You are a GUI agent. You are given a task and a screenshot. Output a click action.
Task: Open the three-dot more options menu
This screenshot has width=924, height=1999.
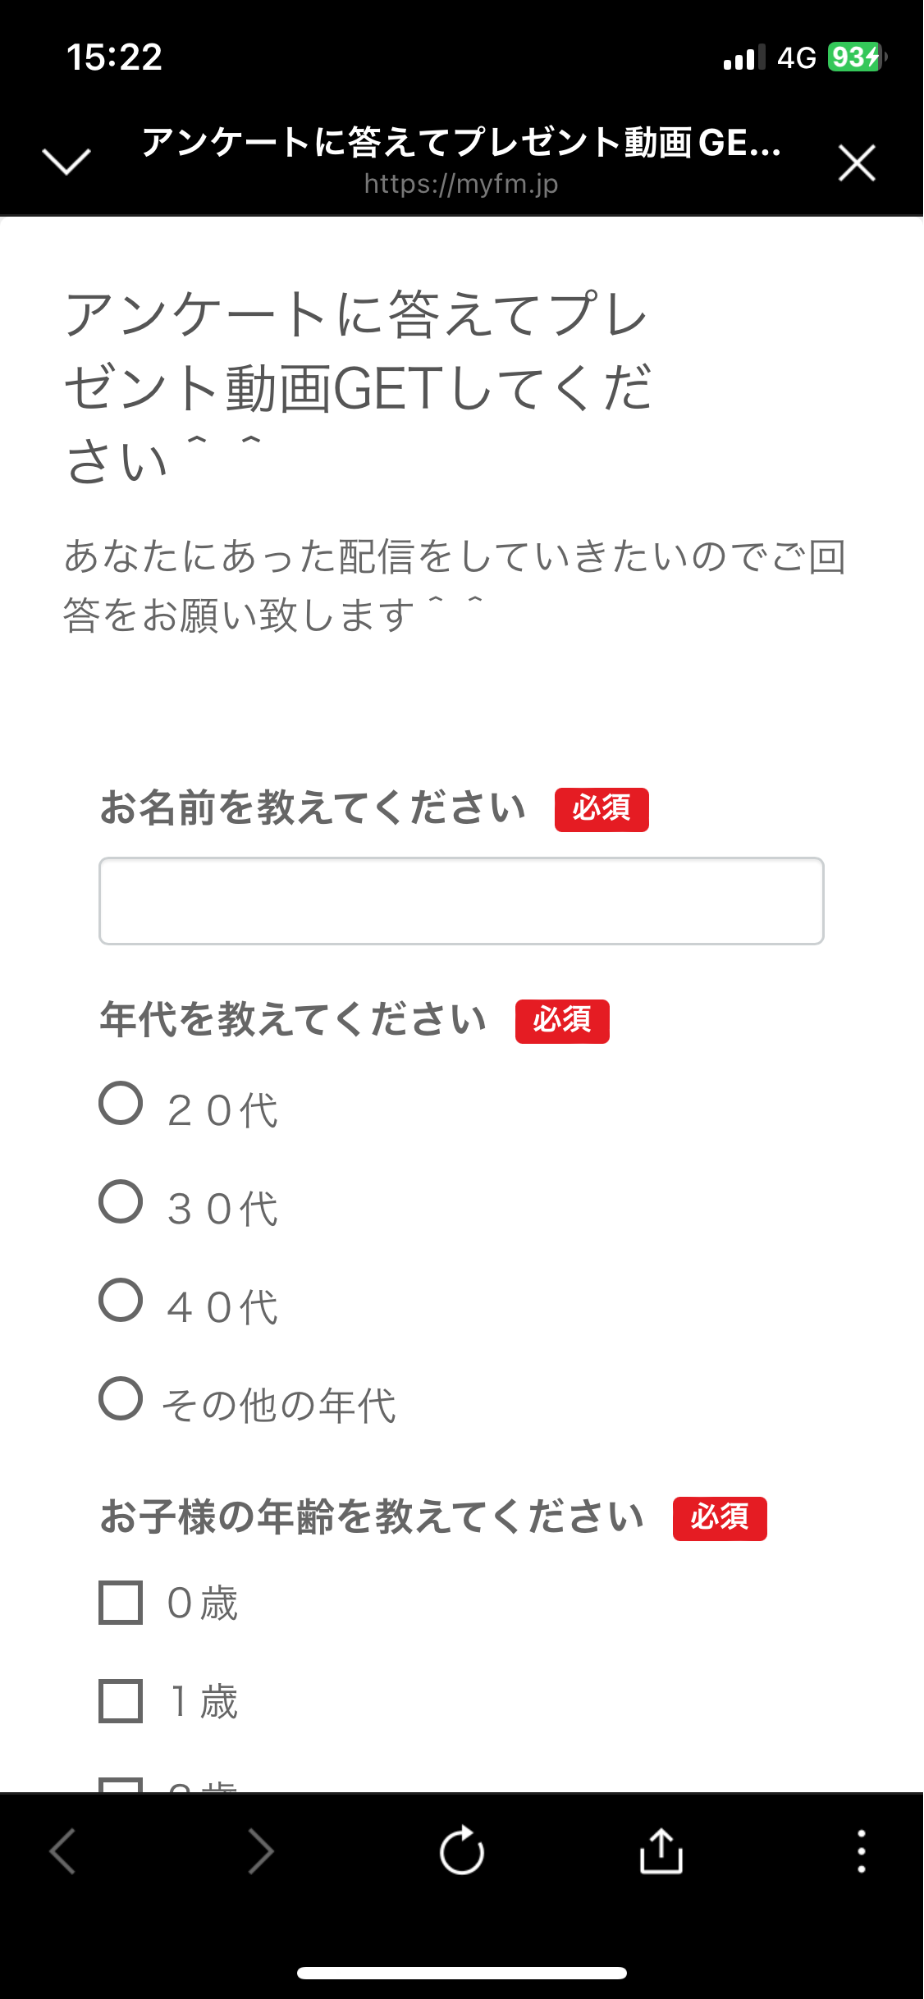point(861,1851)
